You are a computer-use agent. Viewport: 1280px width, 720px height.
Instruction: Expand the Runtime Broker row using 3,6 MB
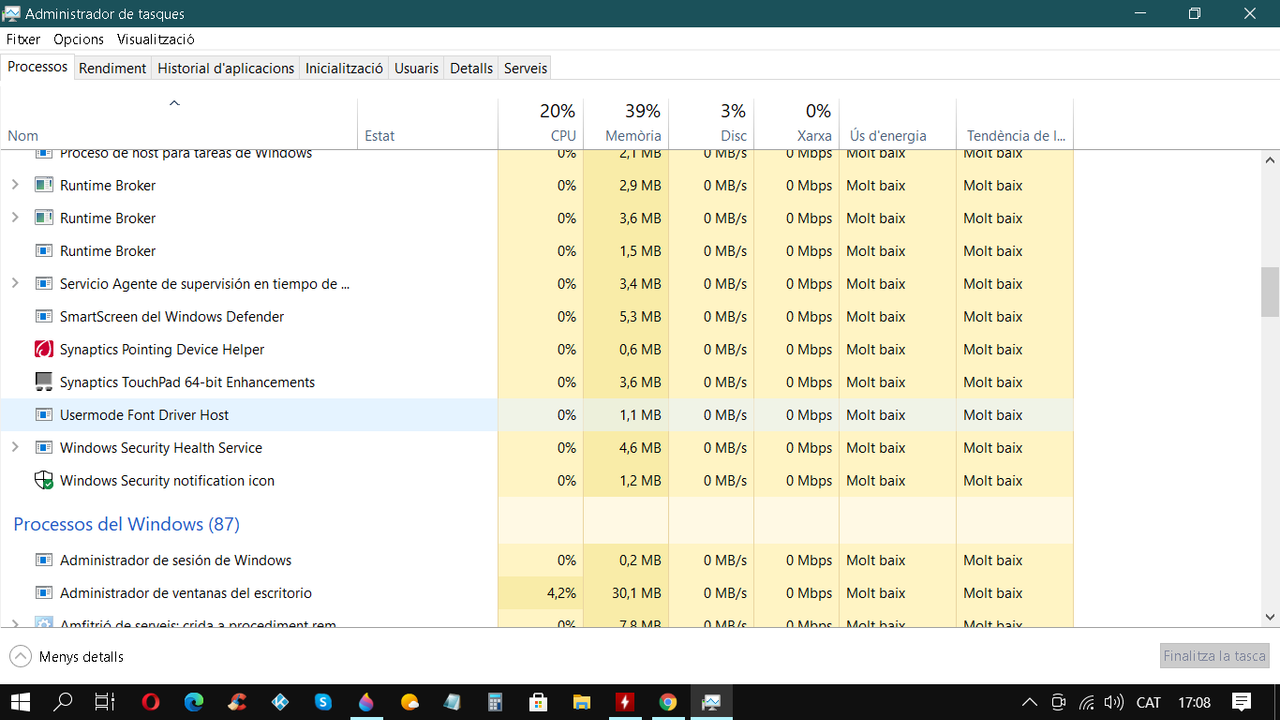point(15,218)
